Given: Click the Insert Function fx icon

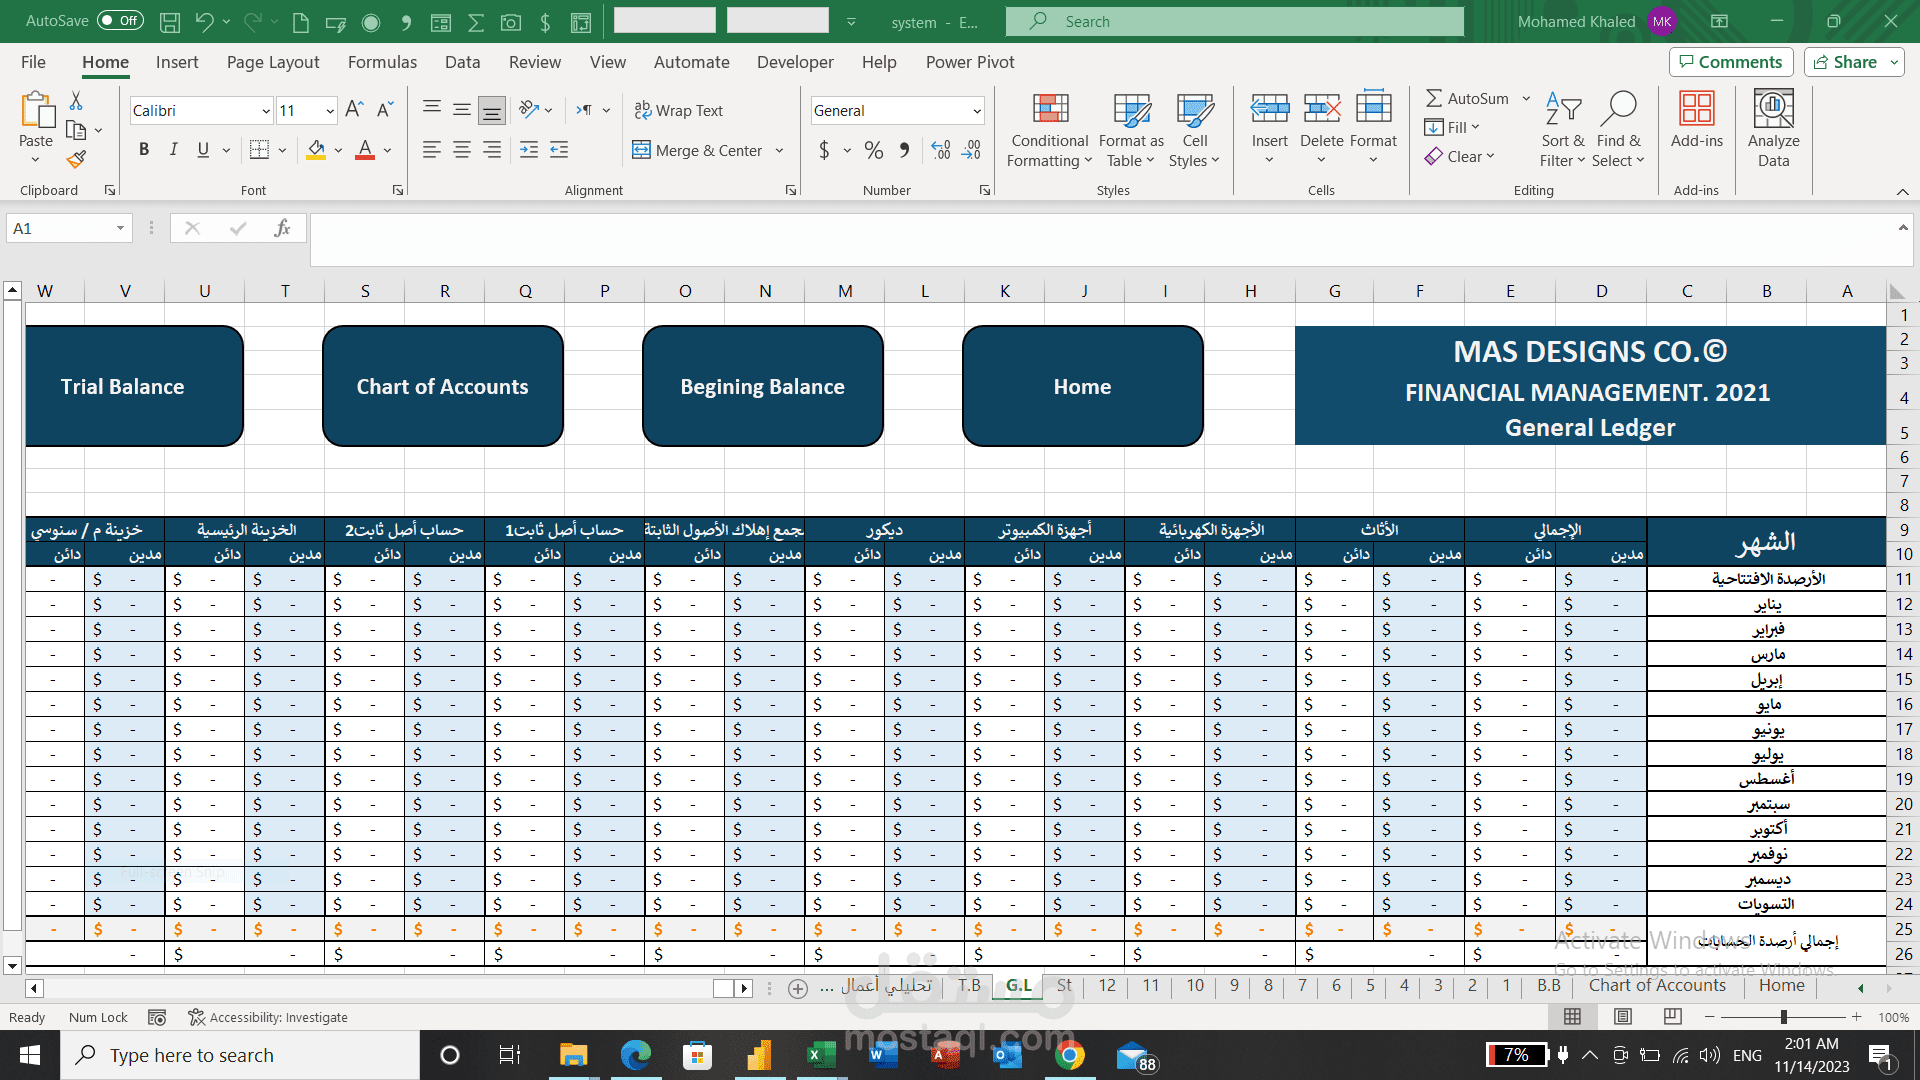Looking at the screenshot, I should tap(282, 228).
